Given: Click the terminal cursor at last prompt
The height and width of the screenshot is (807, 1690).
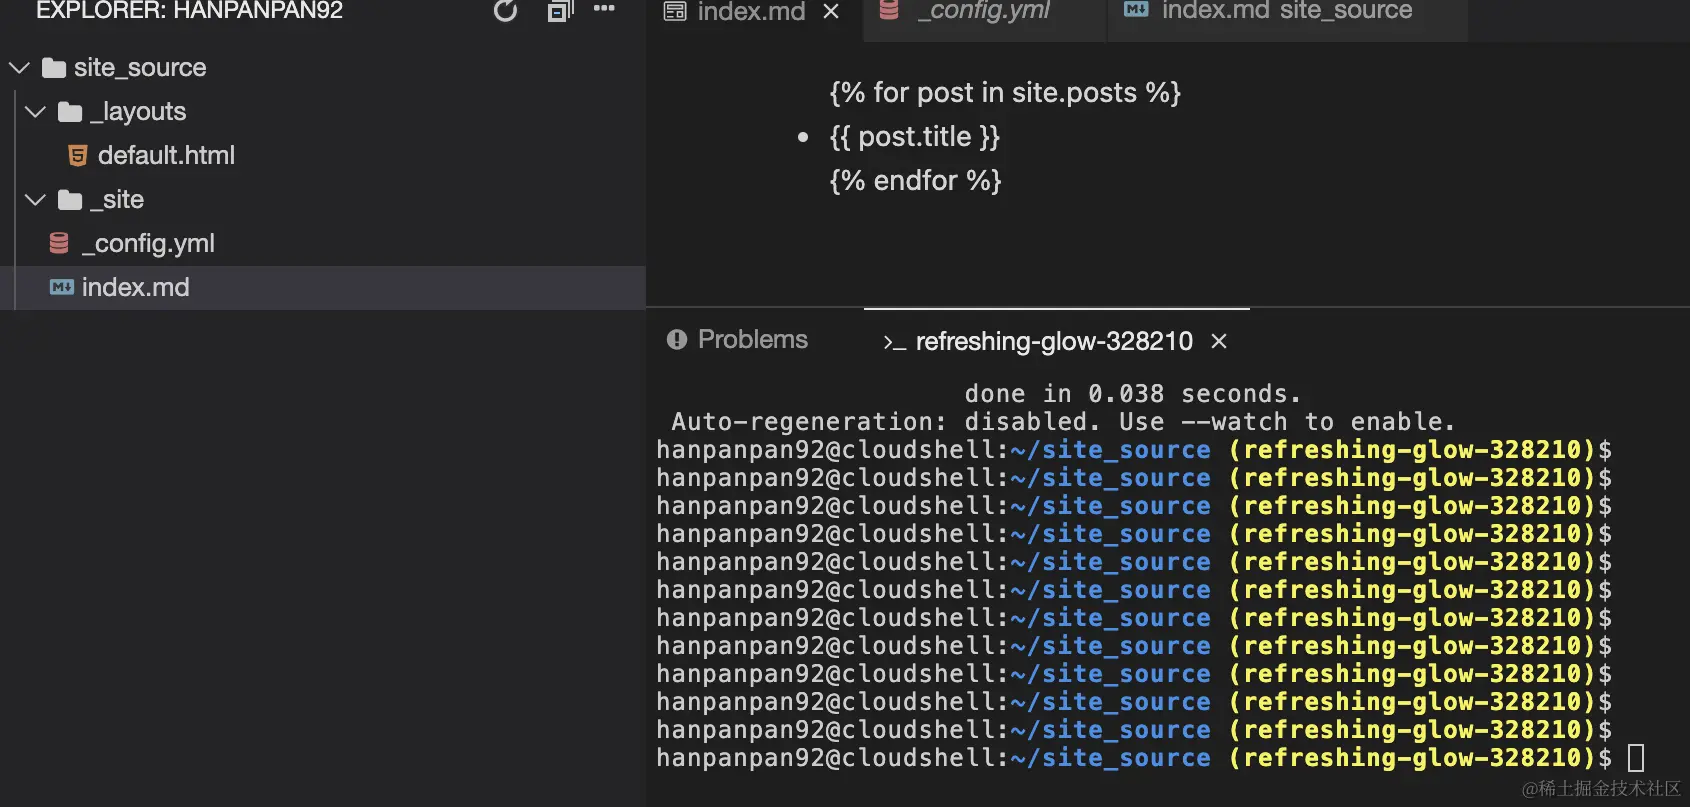Looking at the screenshot, I should pos(1636,759).
